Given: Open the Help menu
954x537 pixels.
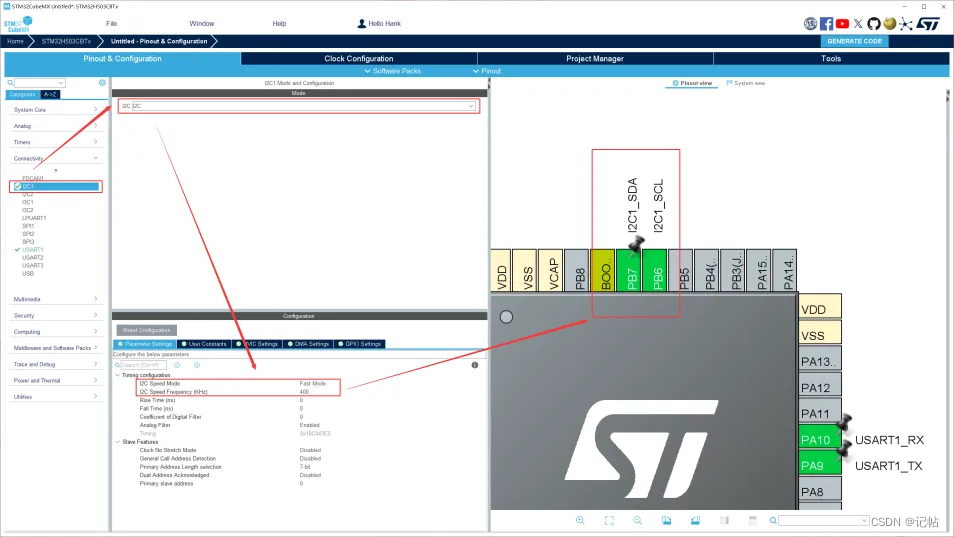Looking at the screenshot, I should (279, 24).
